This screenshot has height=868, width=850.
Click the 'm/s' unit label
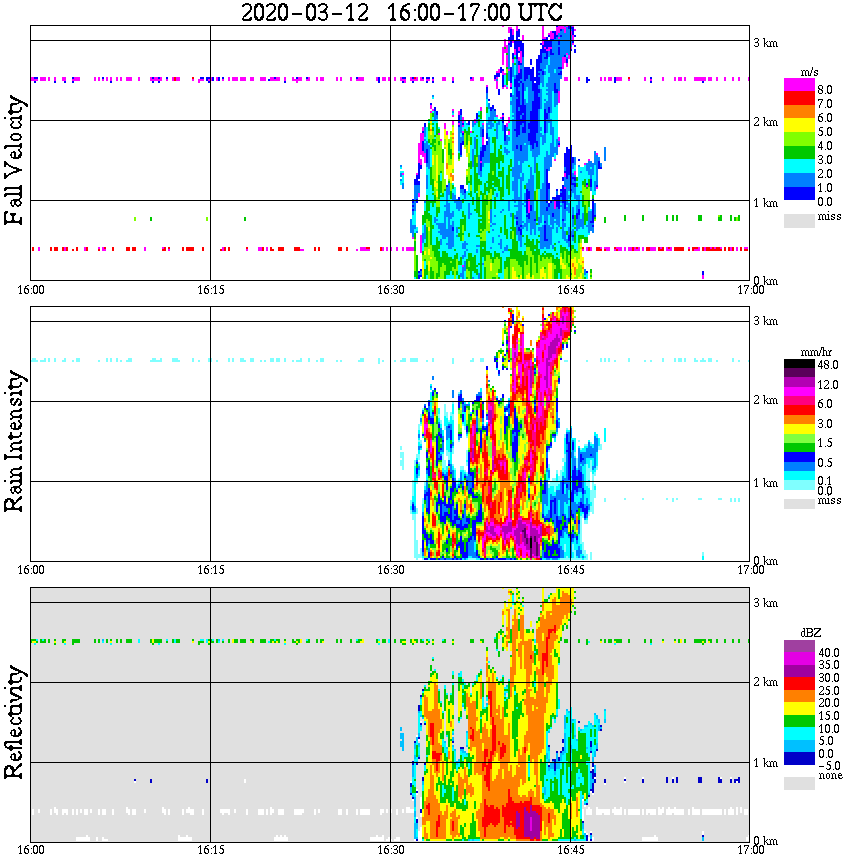pyautogui.click(x=809, y=73)
